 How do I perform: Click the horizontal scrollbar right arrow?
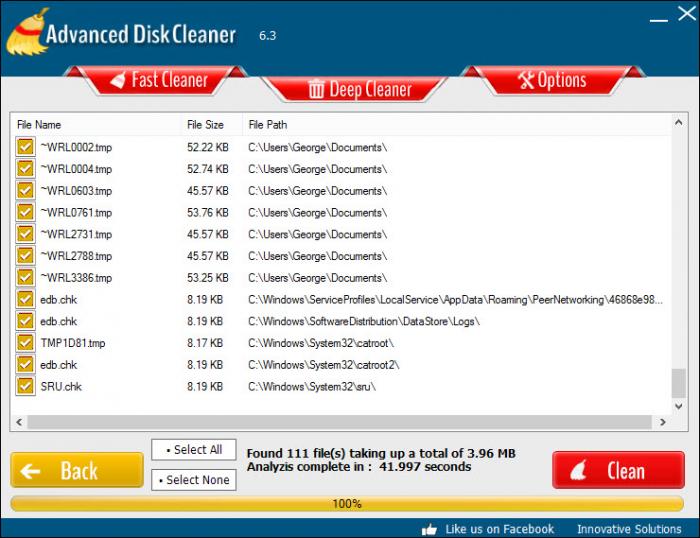pyautogui.click(x=663, y=422)
